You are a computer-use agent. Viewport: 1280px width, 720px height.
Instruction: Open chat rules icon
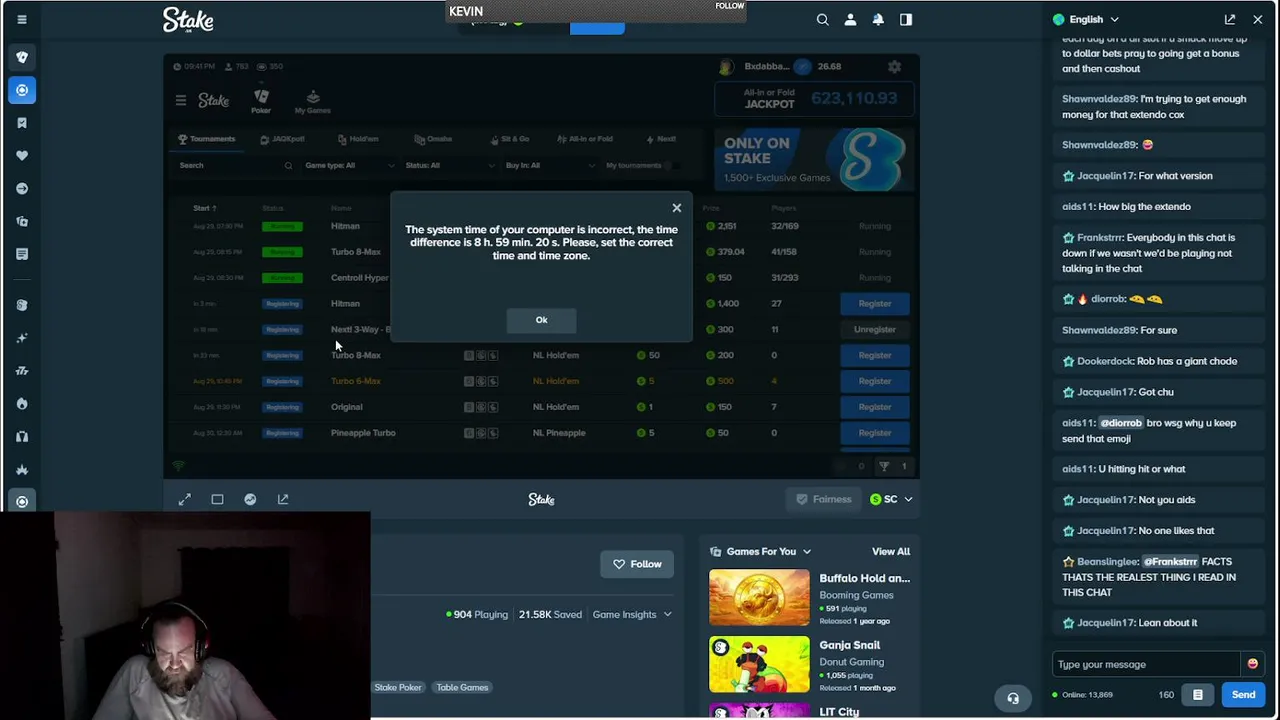[1198, 695]
